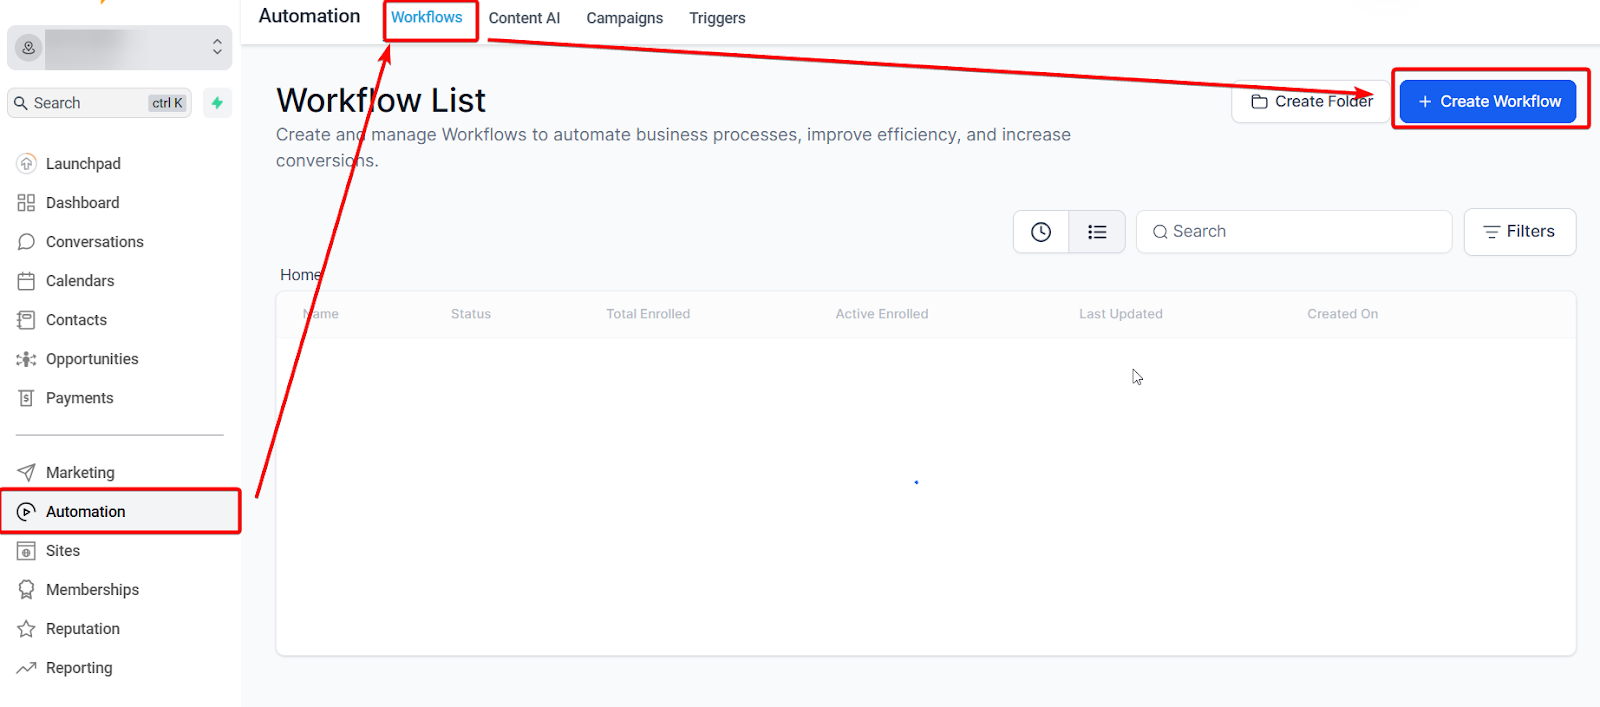Click the magnifier in workflow search

coord(1160,232)
